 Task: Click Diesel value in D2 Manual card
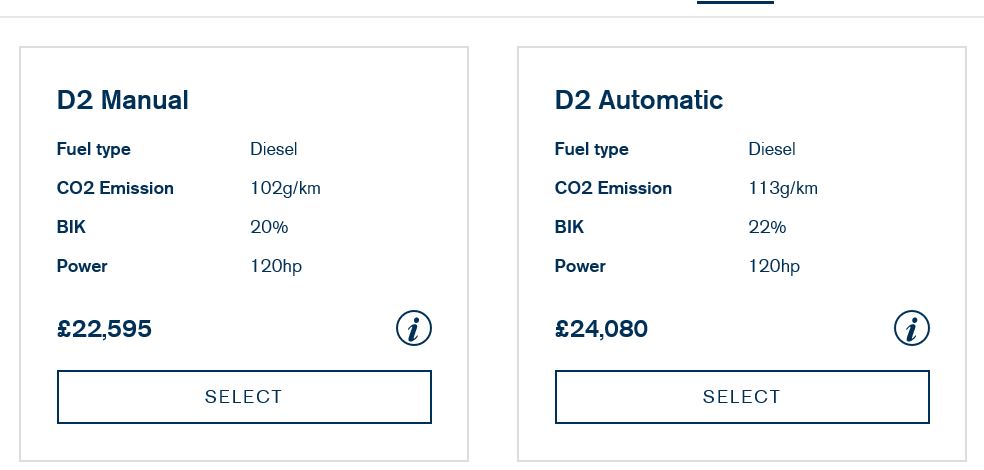coord(274,149)
